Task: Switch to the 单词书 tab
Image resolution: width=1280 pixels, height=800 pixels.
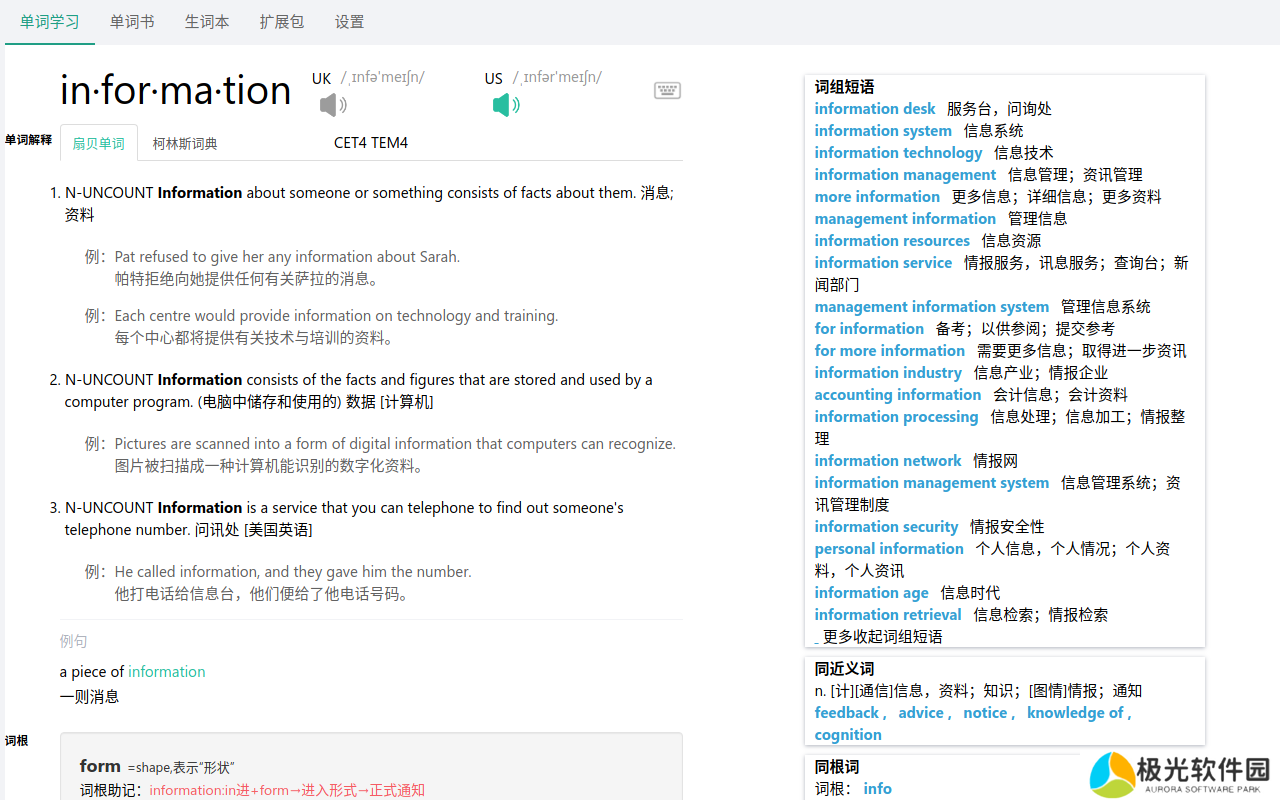Action: click(x=132, y=22)
